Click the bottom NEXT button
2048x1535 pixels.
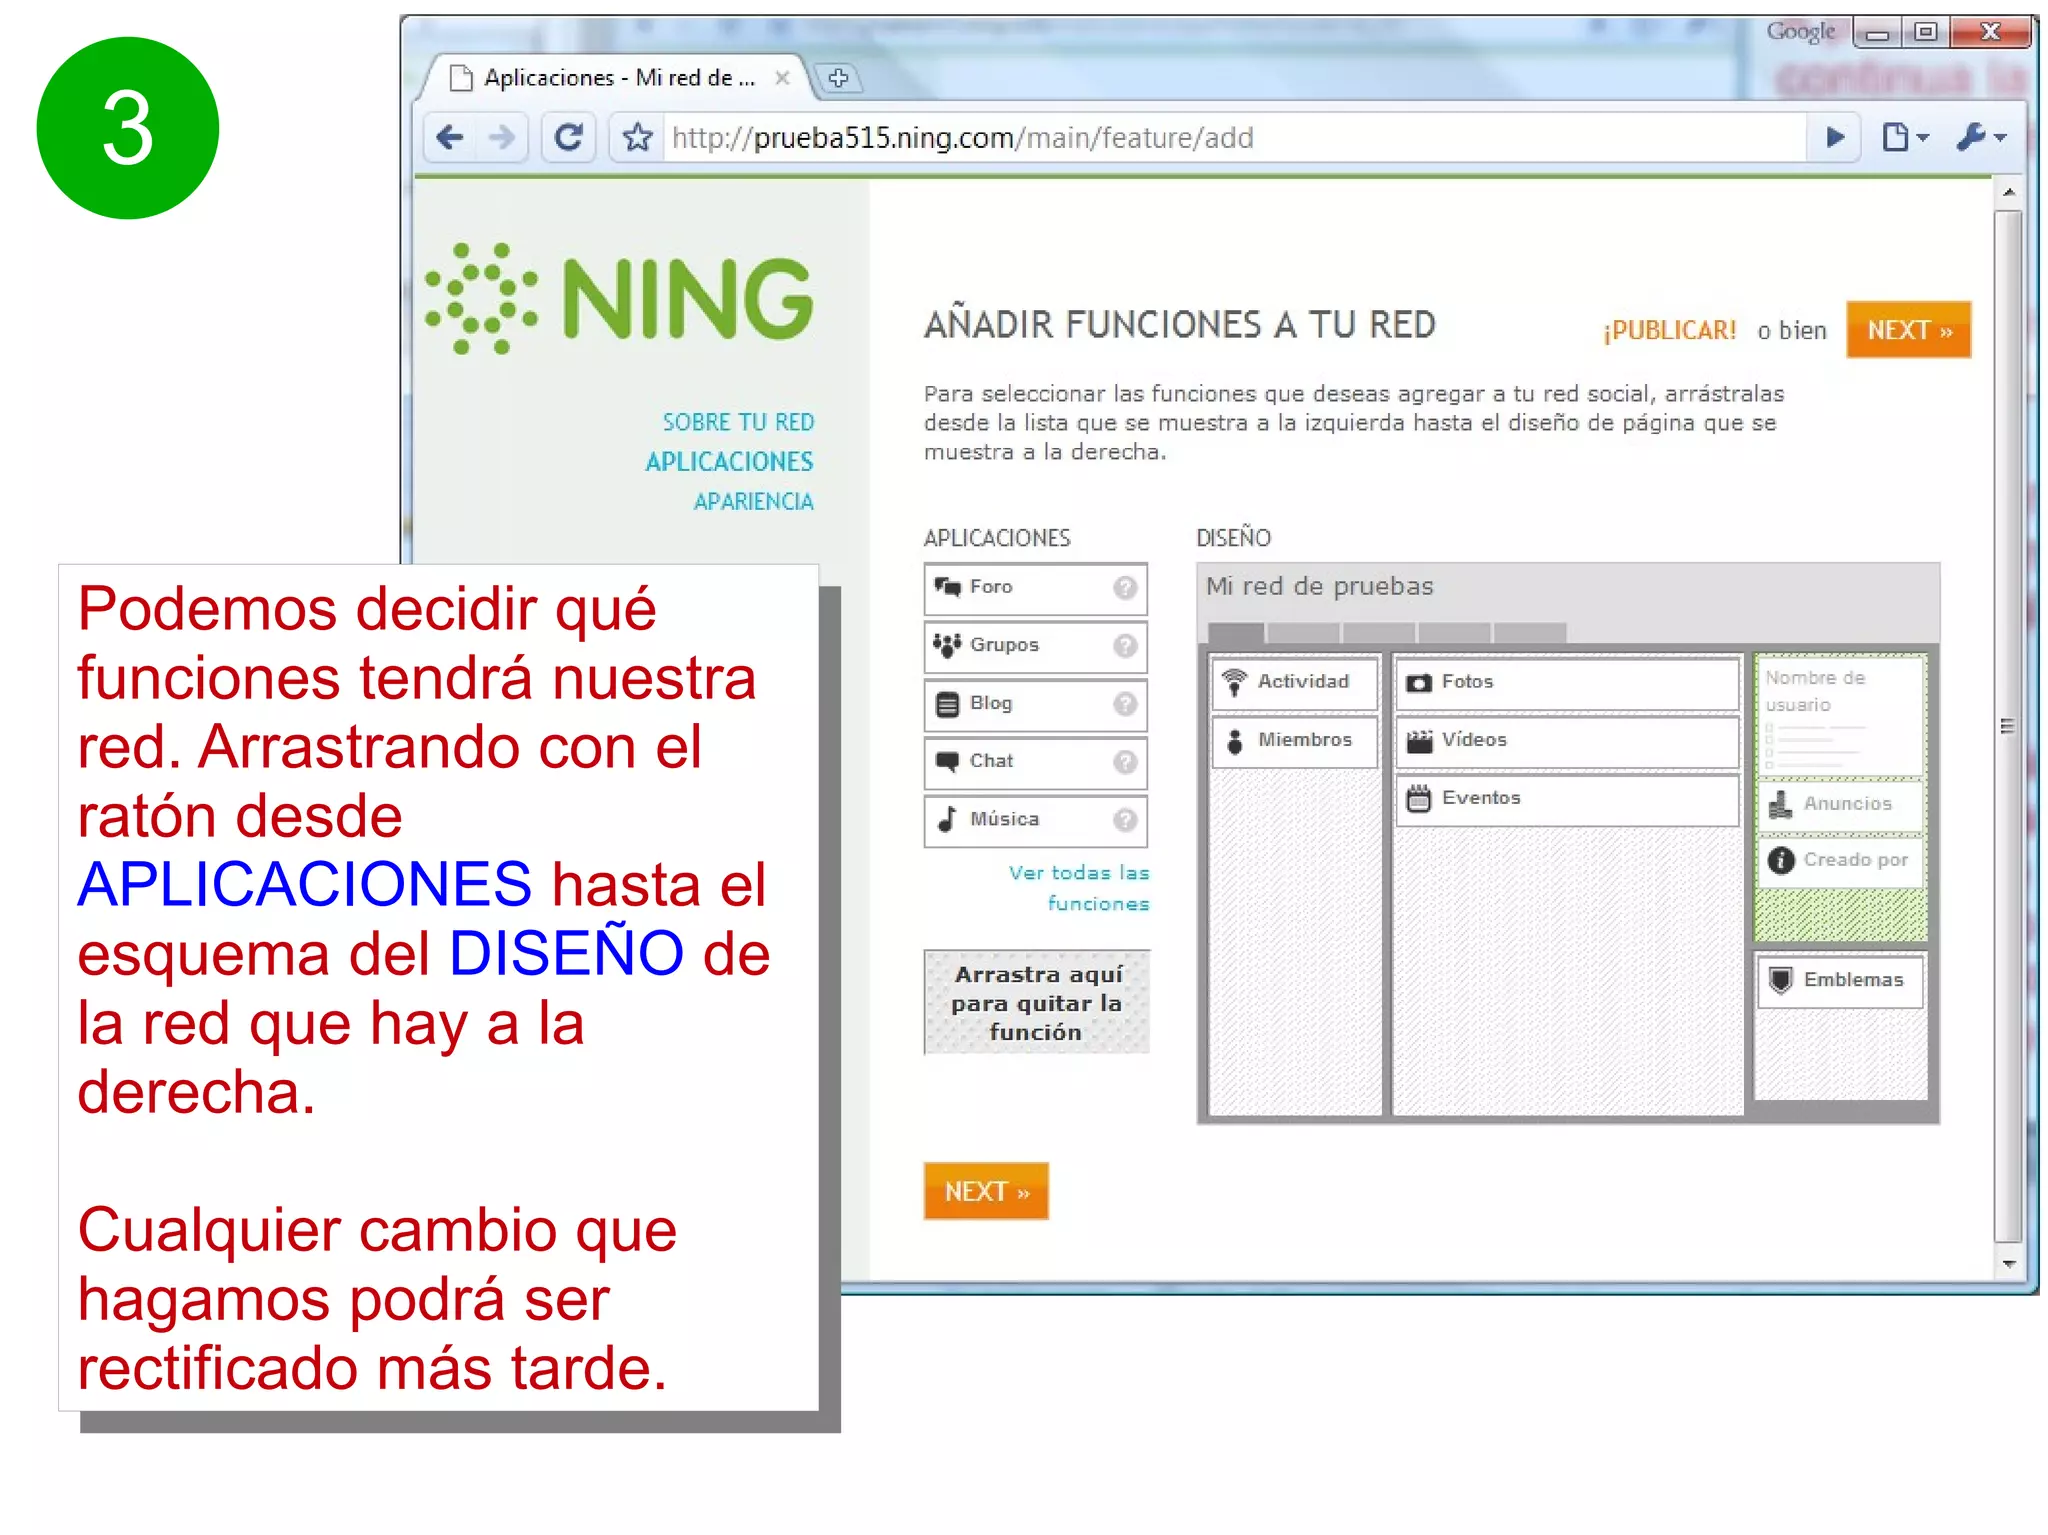pos(986,1191)
